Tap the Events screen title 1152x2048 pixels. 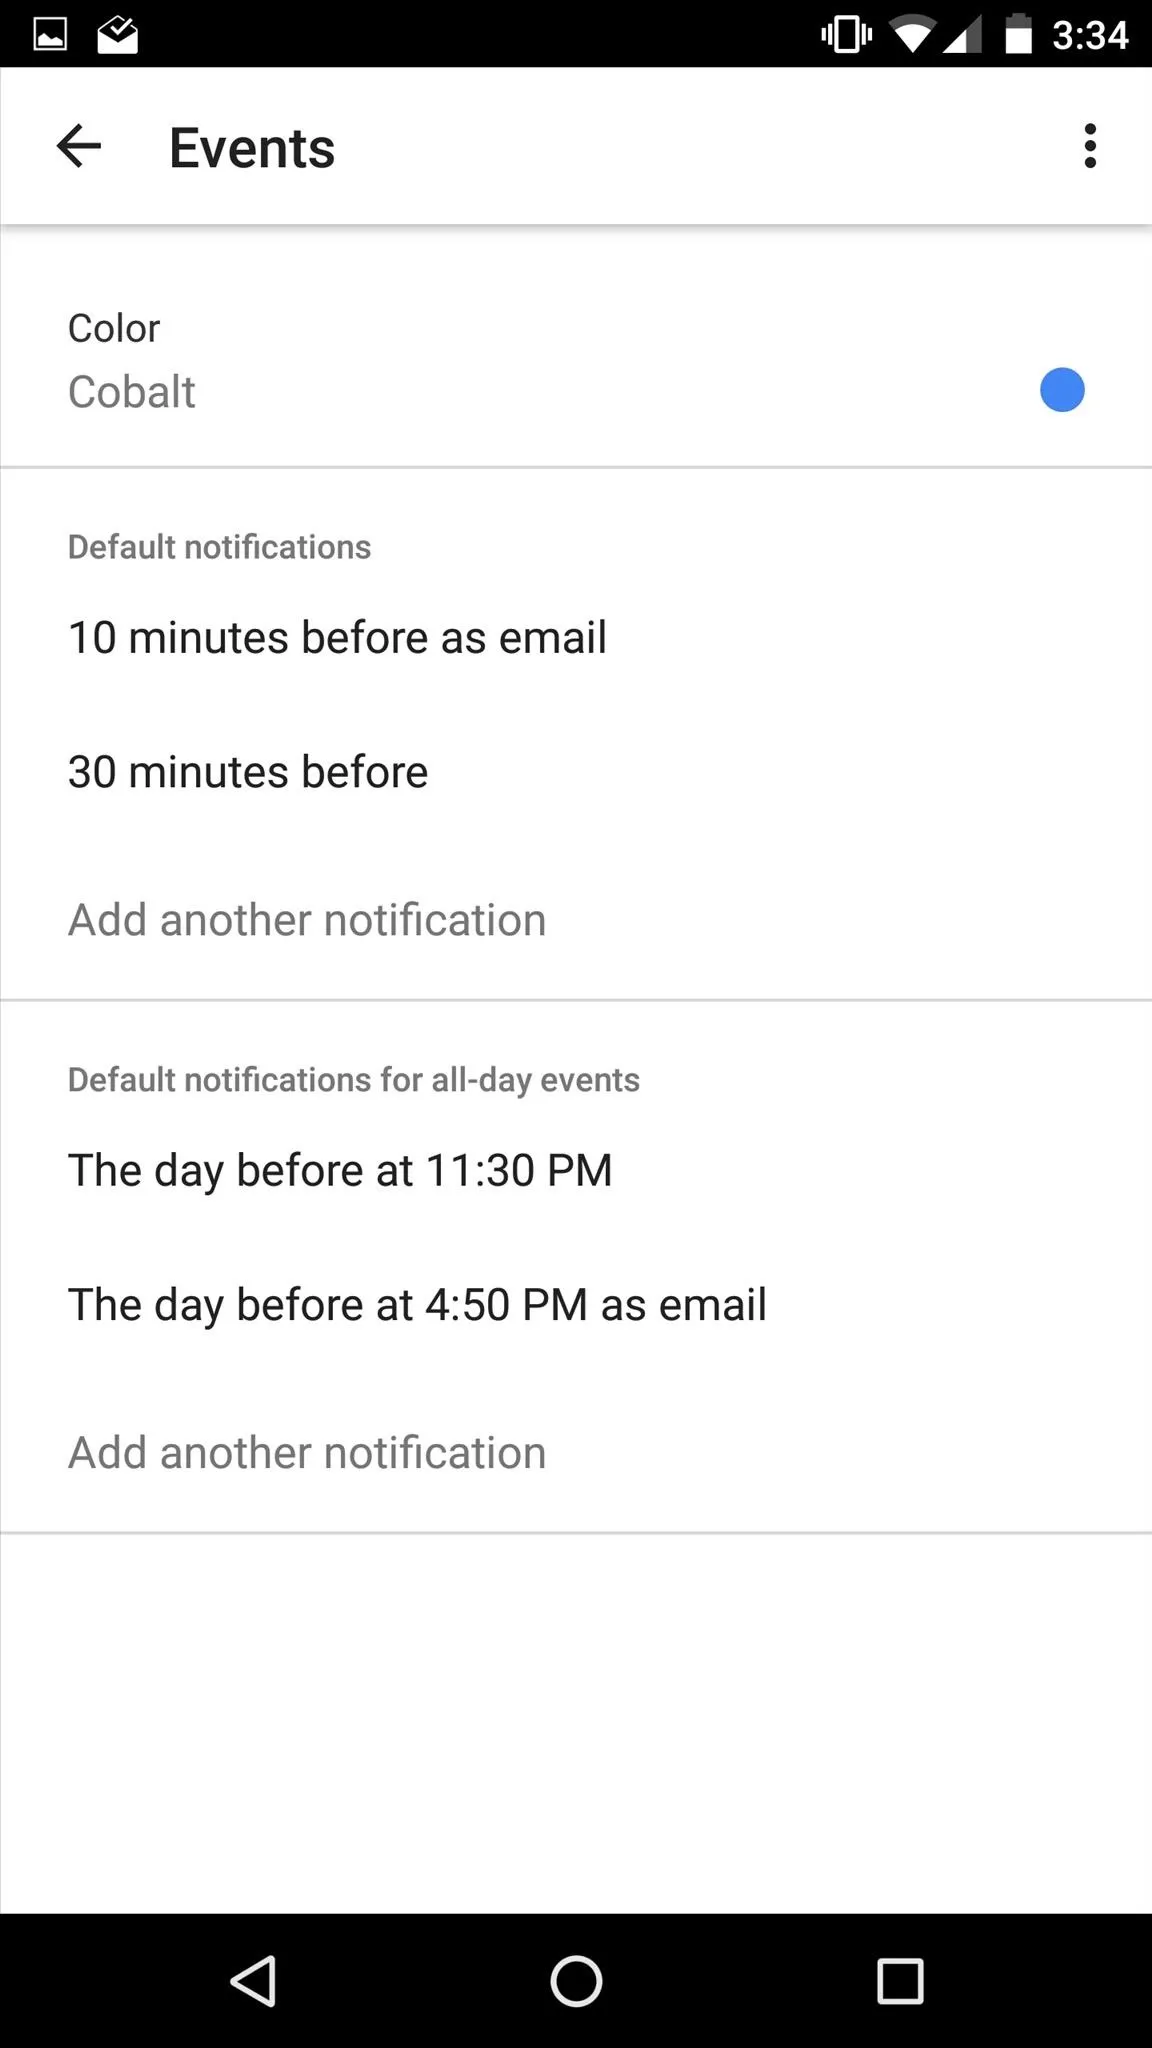pyautogui.click(x=252, y=148)
